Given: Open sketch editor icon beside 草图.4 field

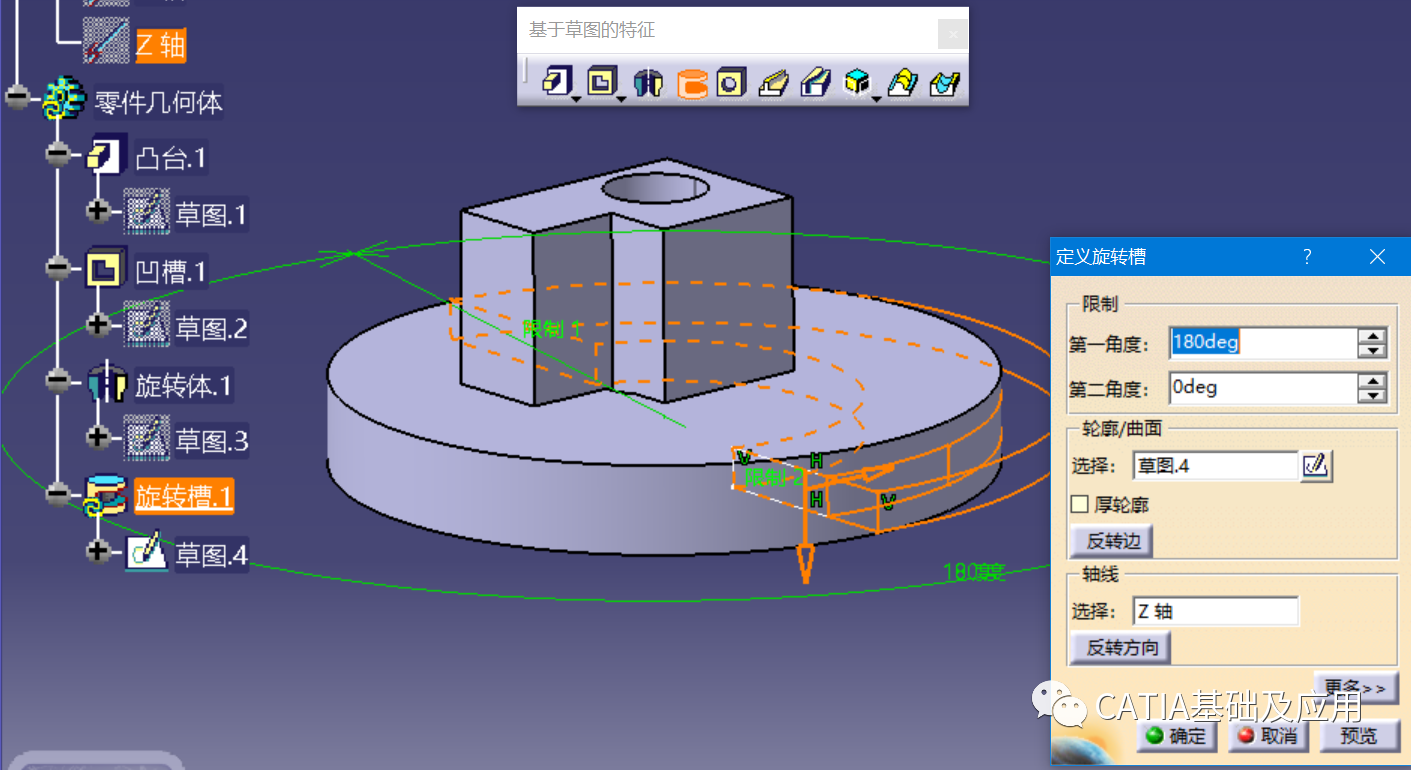Looking at the screenshot, I should tap(1317, 465).
